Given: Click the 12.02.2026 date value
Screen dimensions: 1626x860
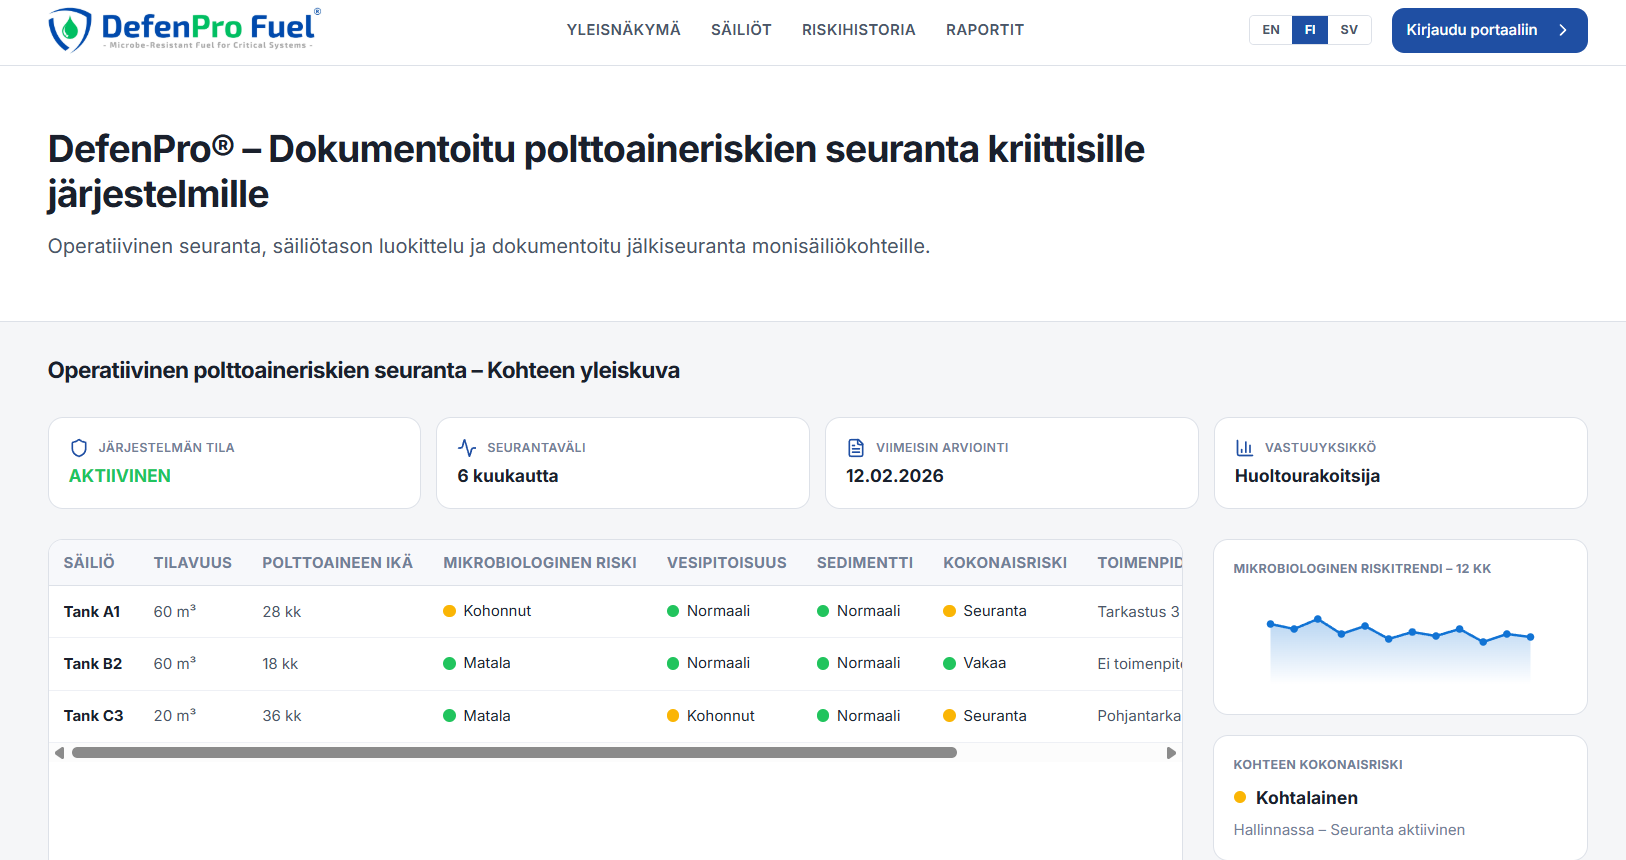Looking at the screenshot, I should (895, 476).
